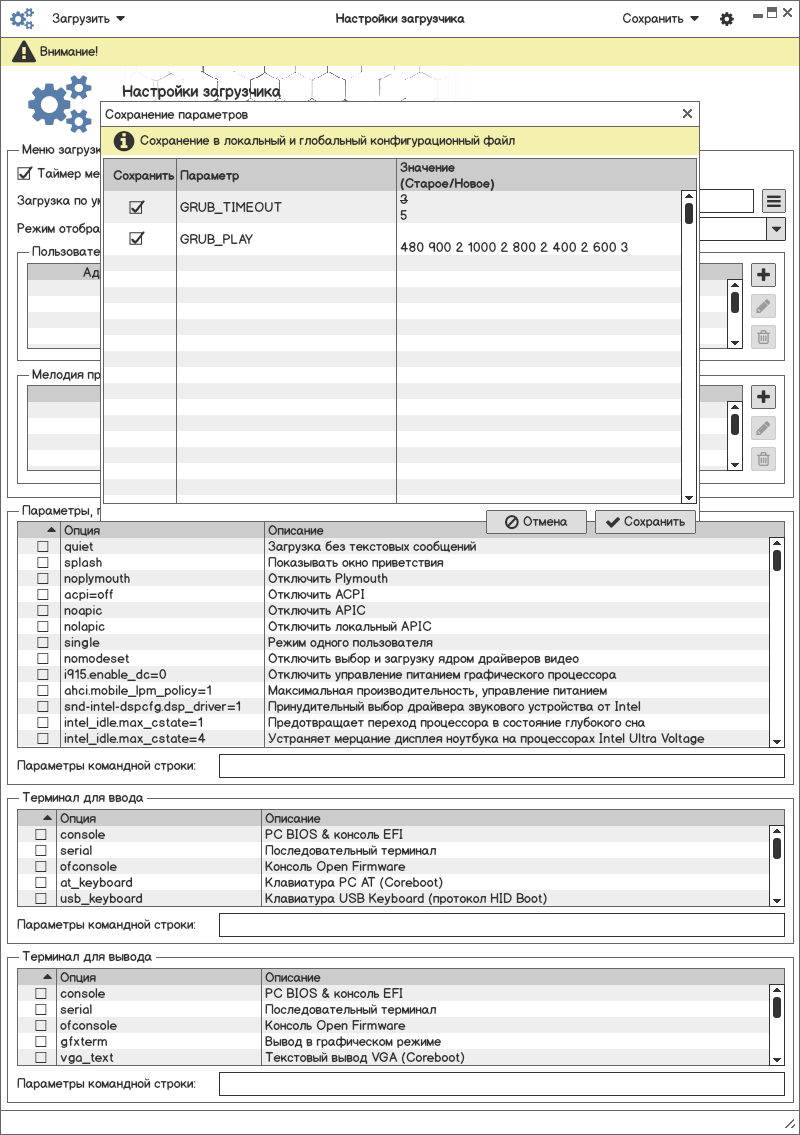
Task: Select console row in output terminal list
Action: click(x=393, y=994)
